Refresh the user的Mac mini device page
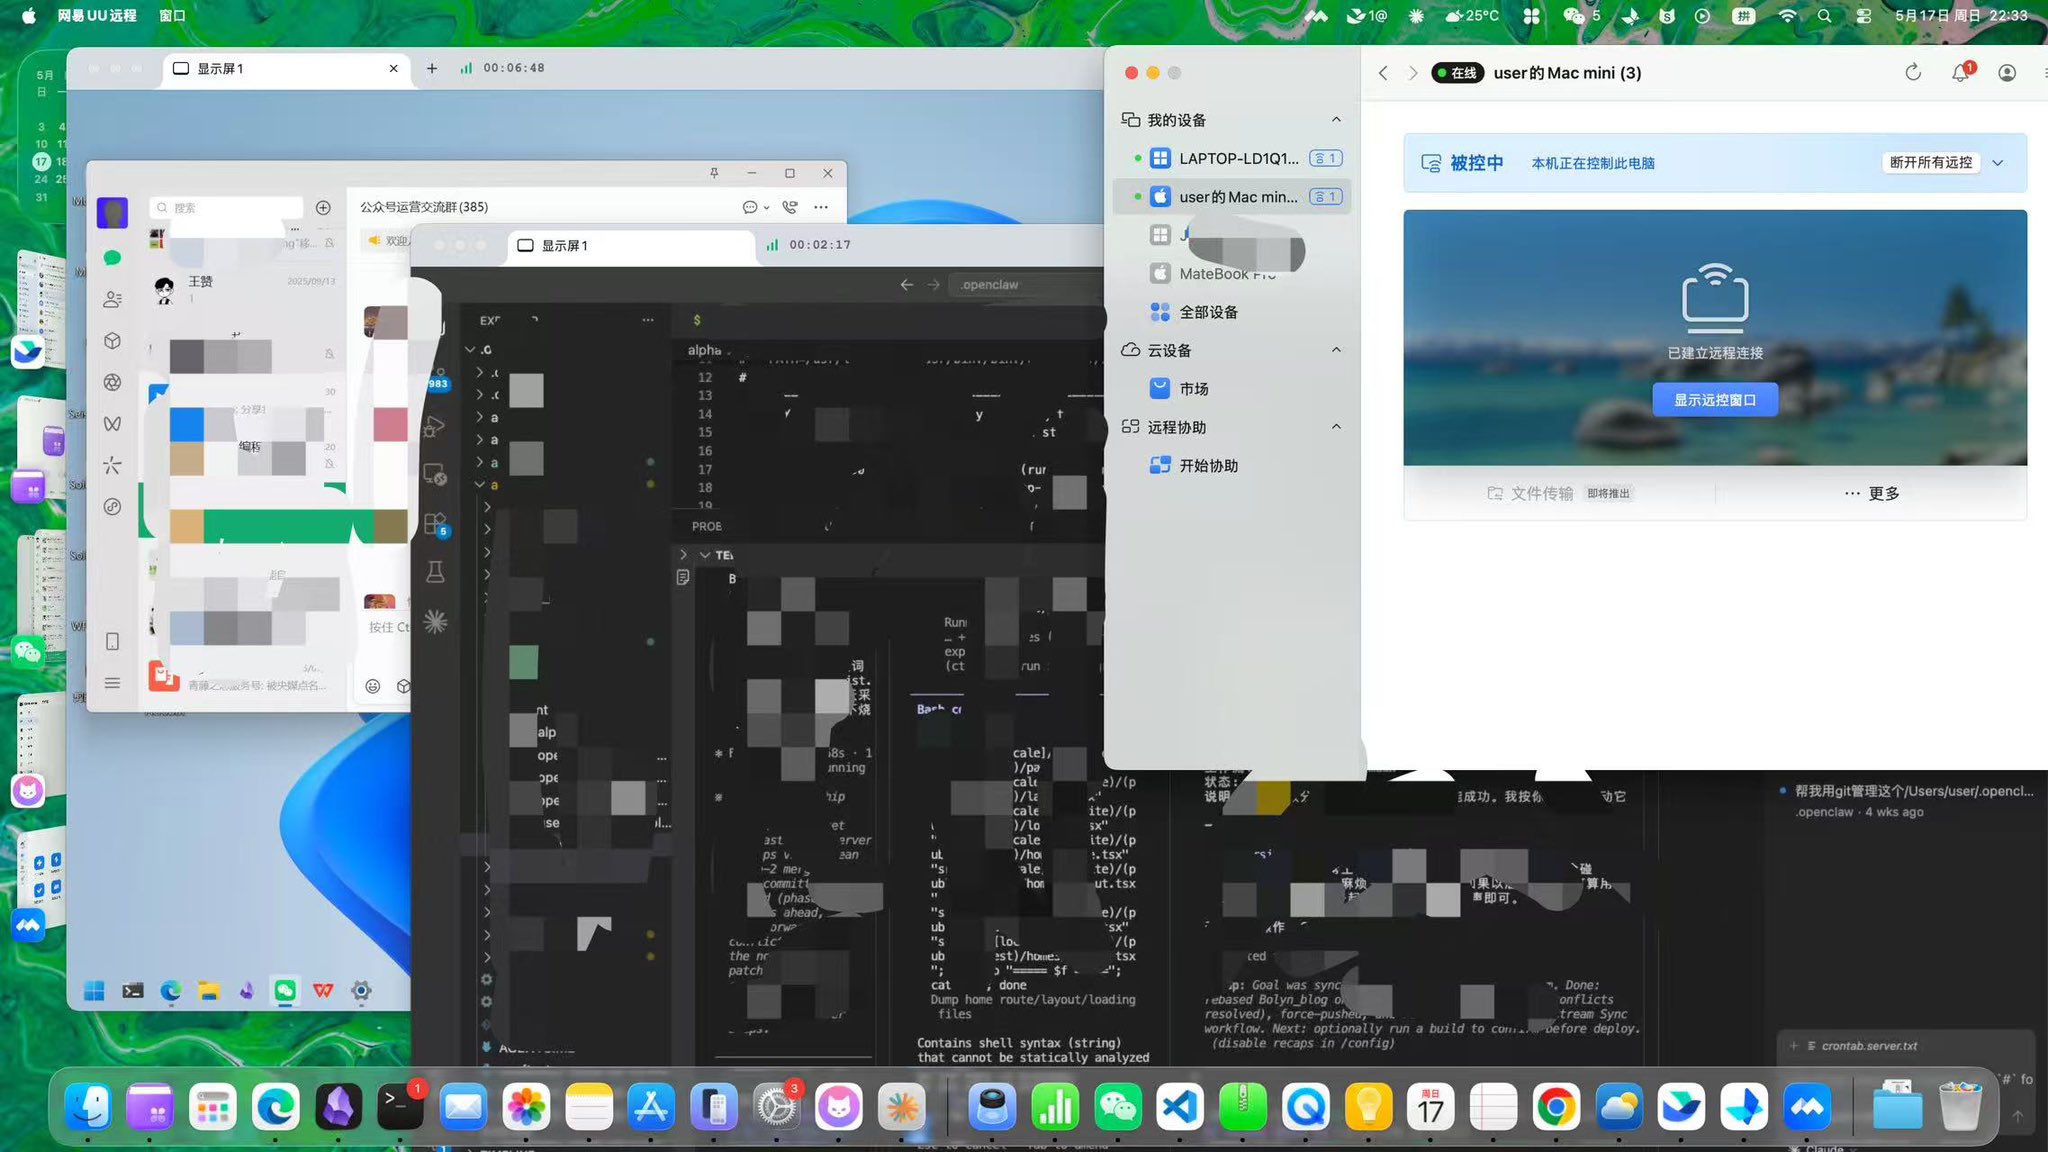This screenshot has width=2048, height=1152. 1913,72
